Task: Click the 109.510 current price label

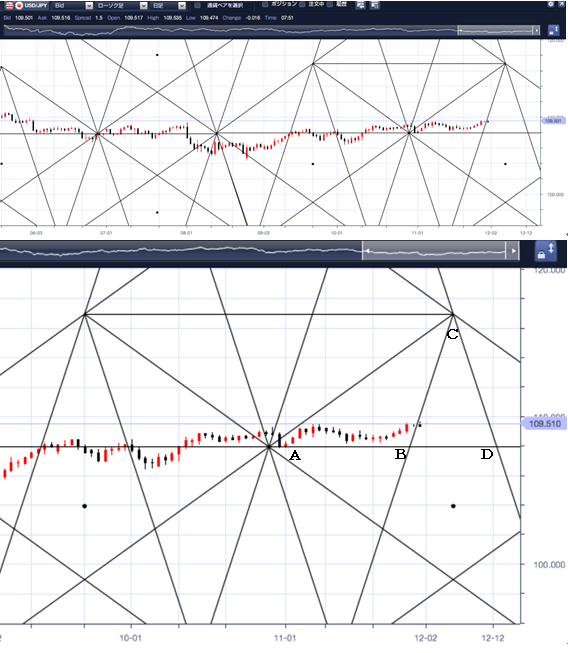Action: point(544,424)
